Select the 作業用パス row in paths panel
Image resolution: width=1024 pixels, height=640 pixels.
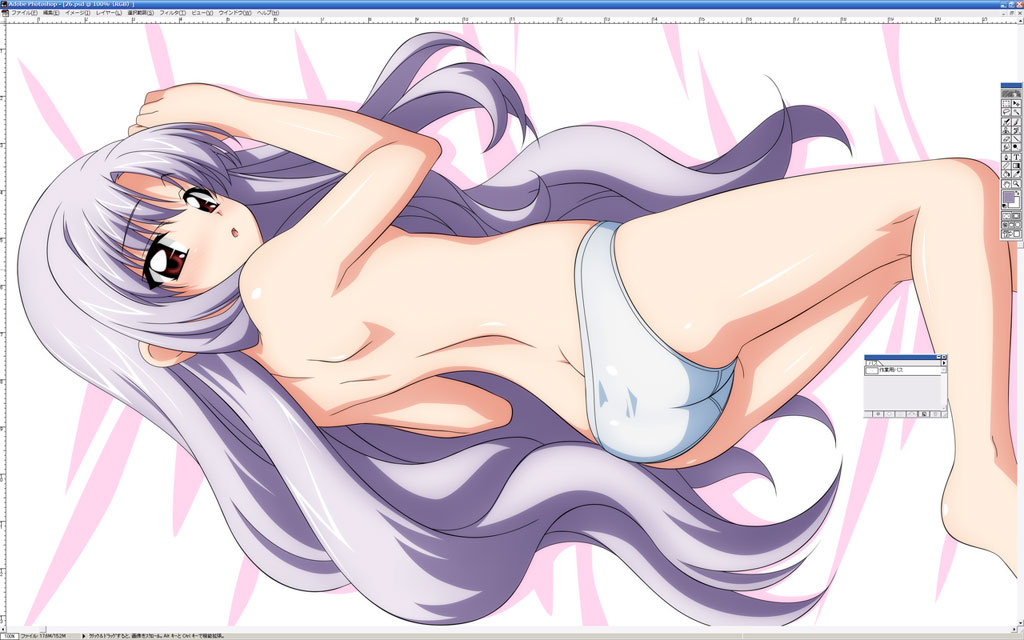[x=903, y=370]
